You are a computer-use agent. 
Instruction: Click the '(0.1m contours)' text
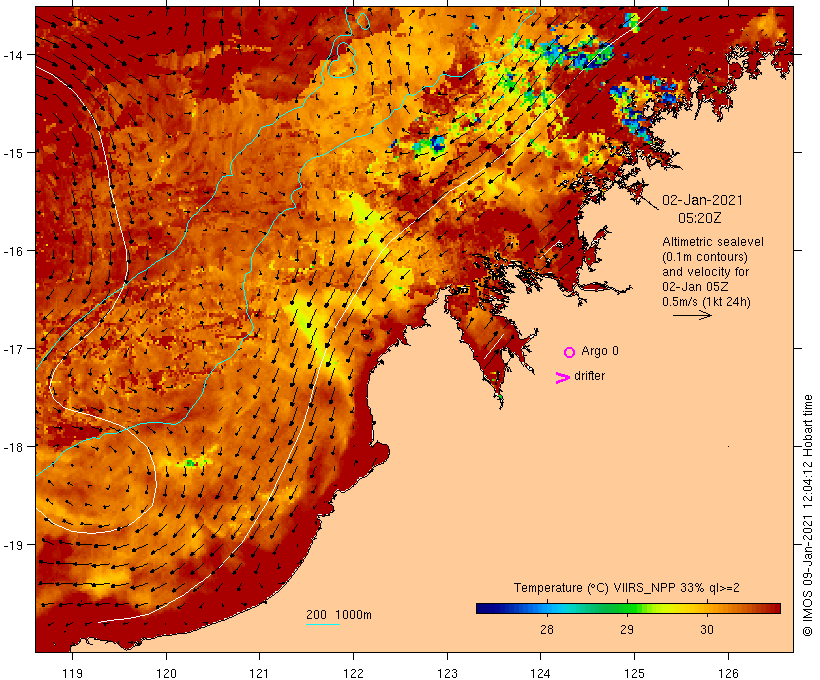pyautogui.click(x=705, y=257)
